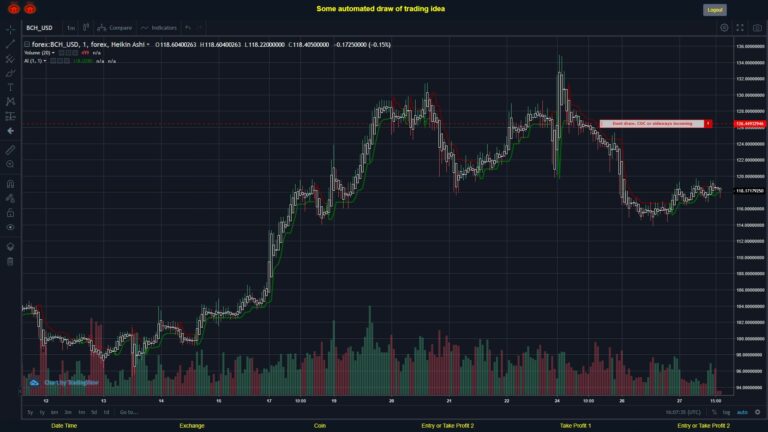Set time range to 6m
This screenshot has width=768, height=432.
(54, 412)
